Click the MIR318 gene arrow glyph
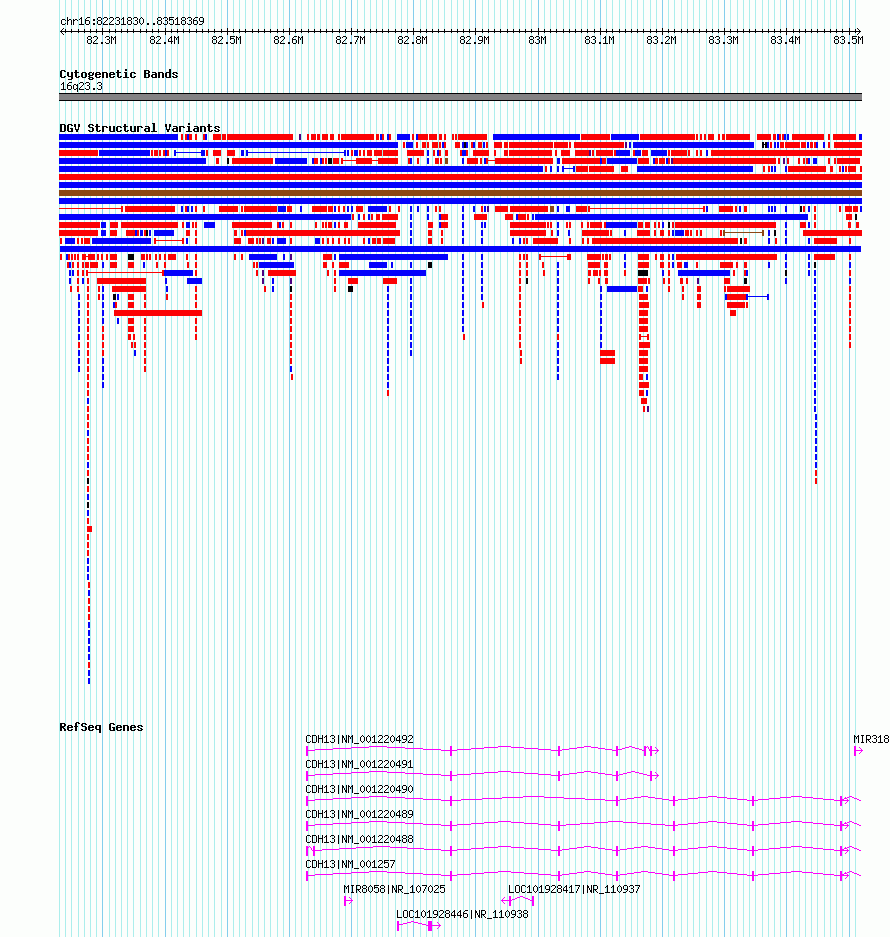 click(x=858, y=751)
